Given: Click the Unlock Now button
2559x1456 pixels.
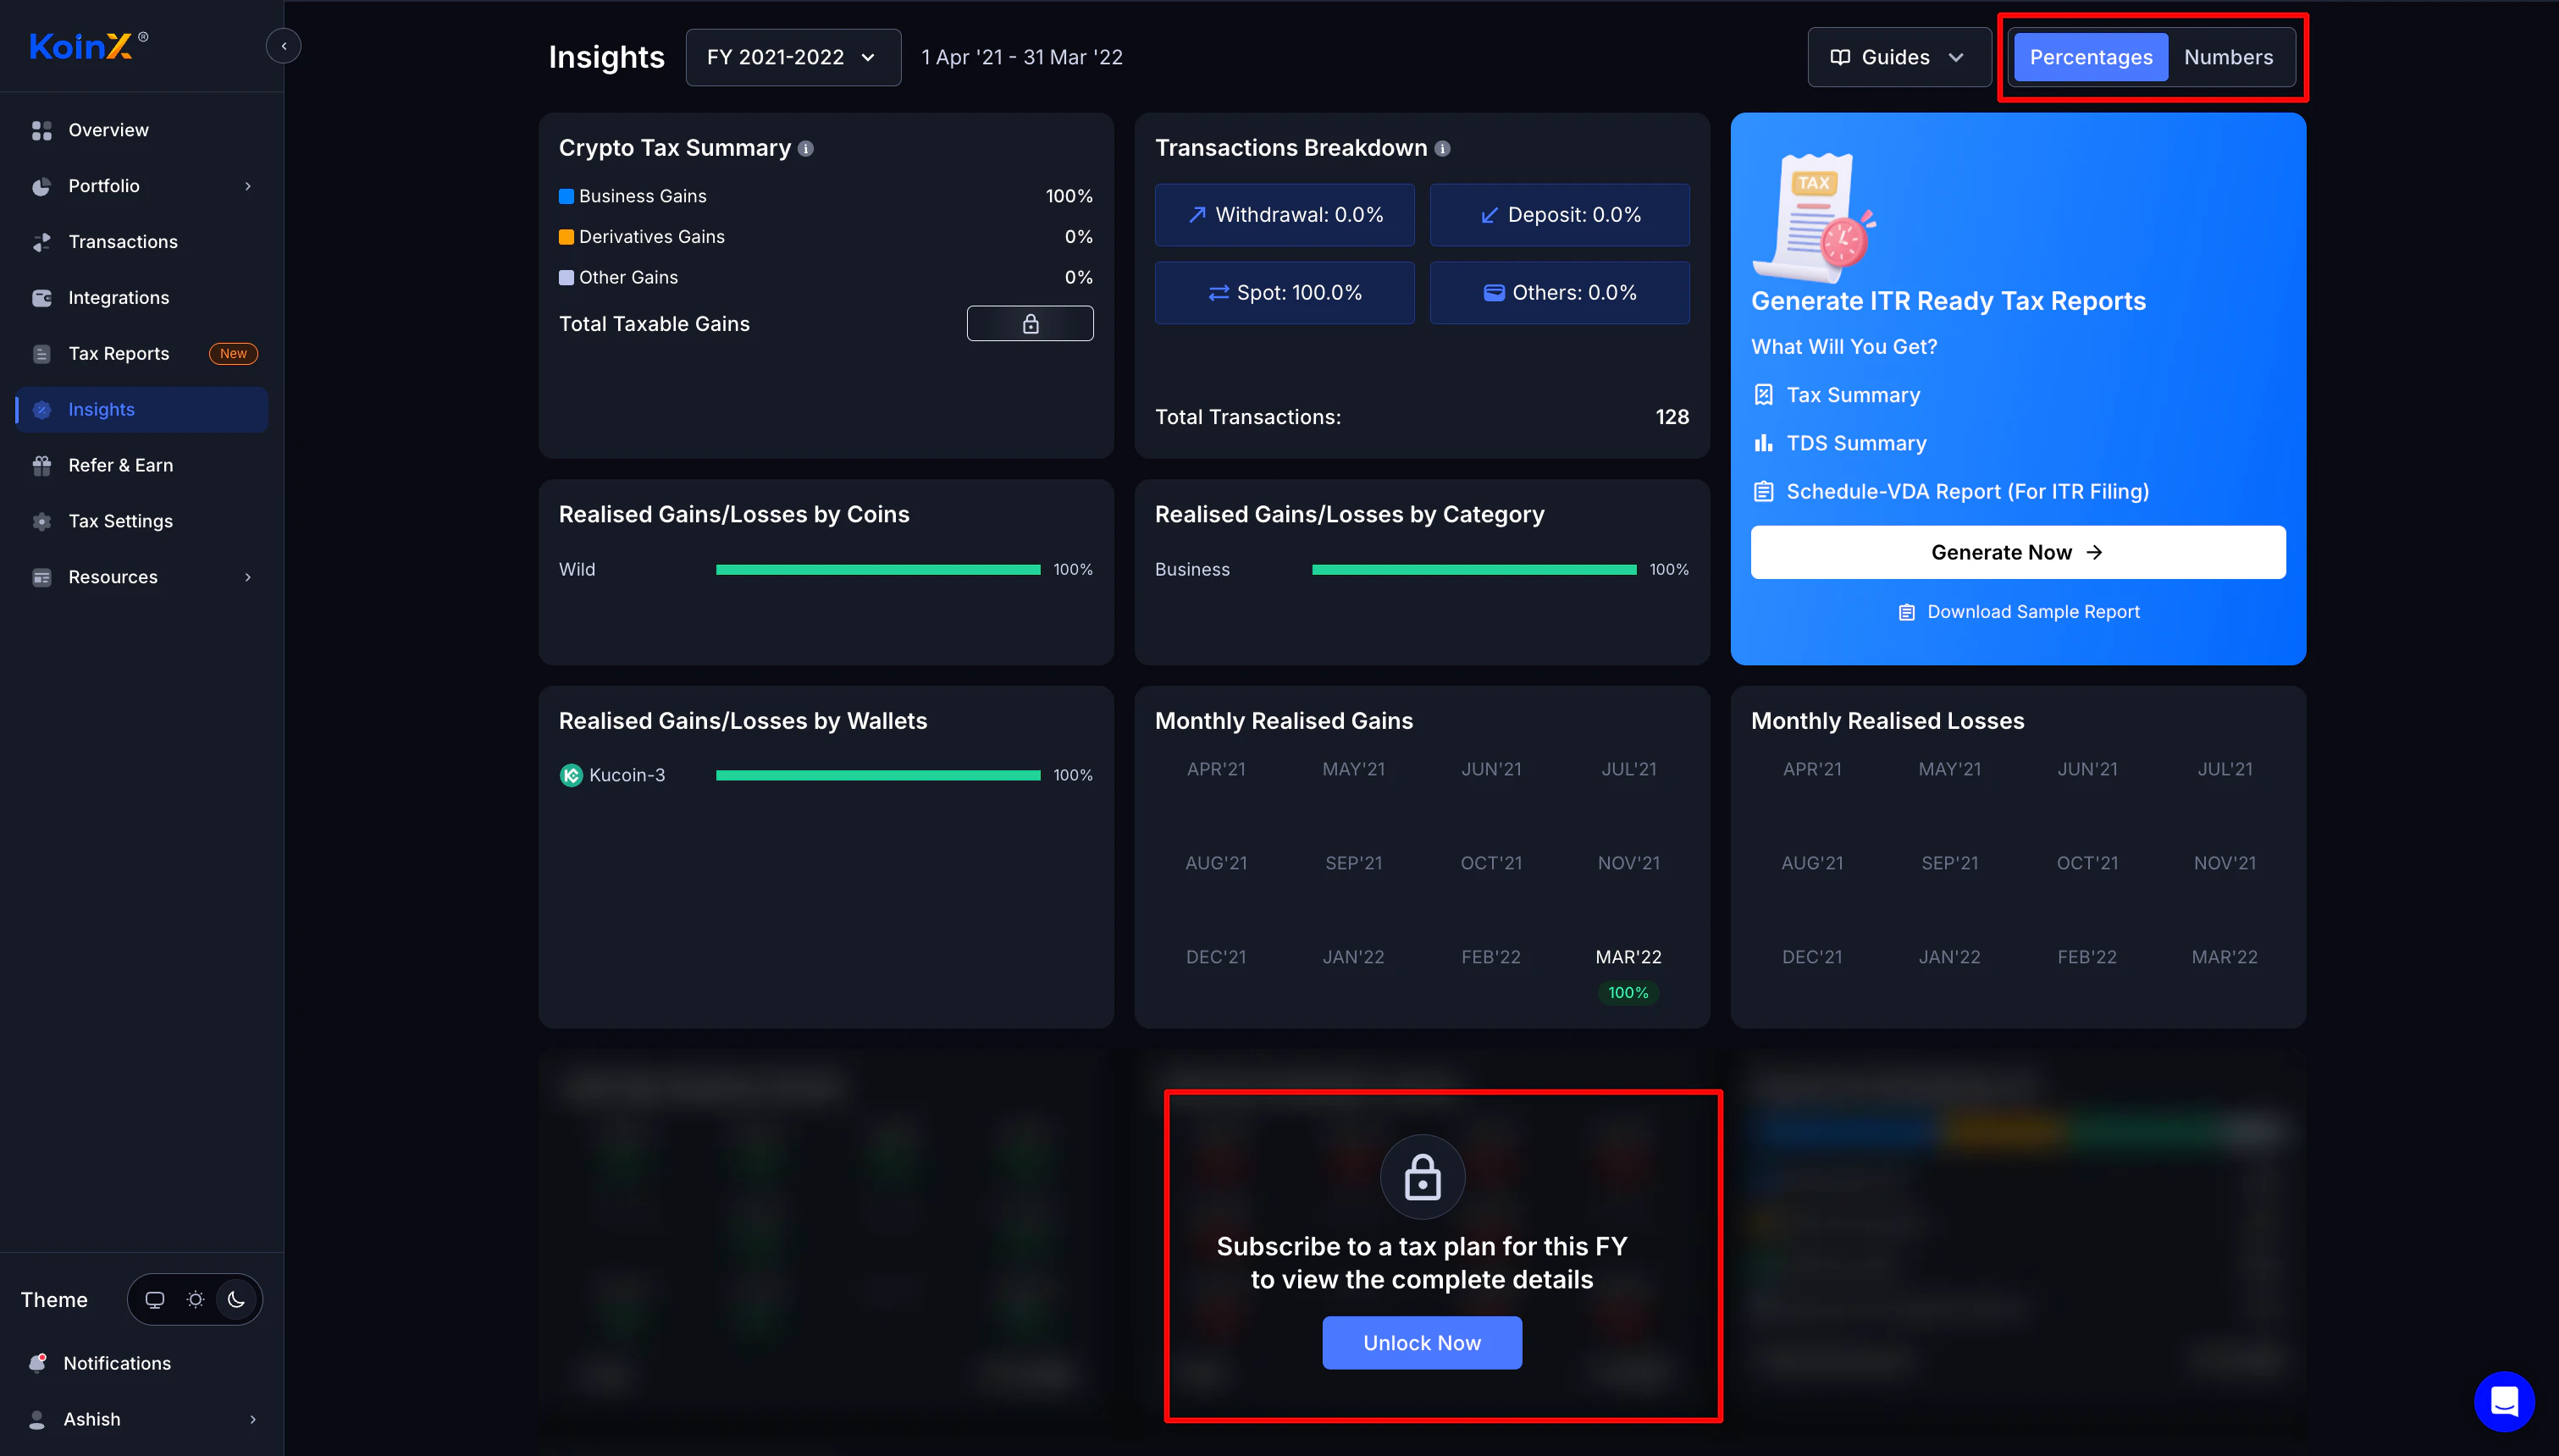Looking at the screenshot, I should click(x=1422, y=1343).
